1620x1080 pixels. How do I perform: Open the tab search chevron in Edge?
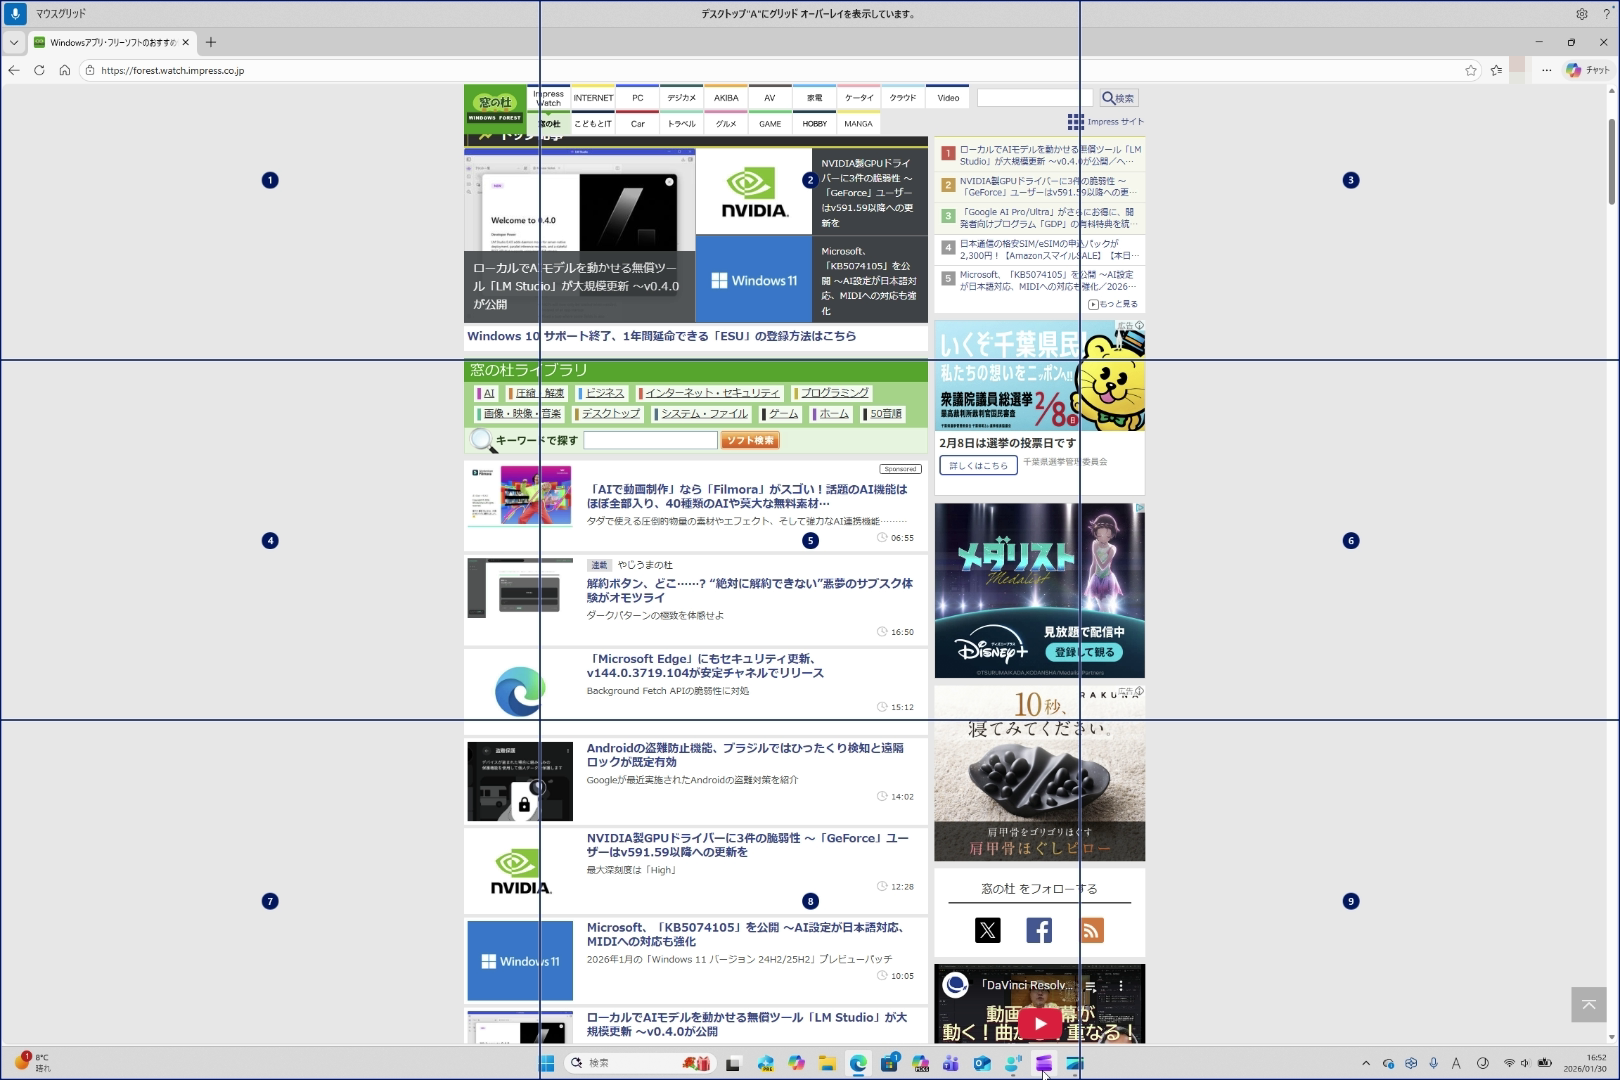[13, 42]
